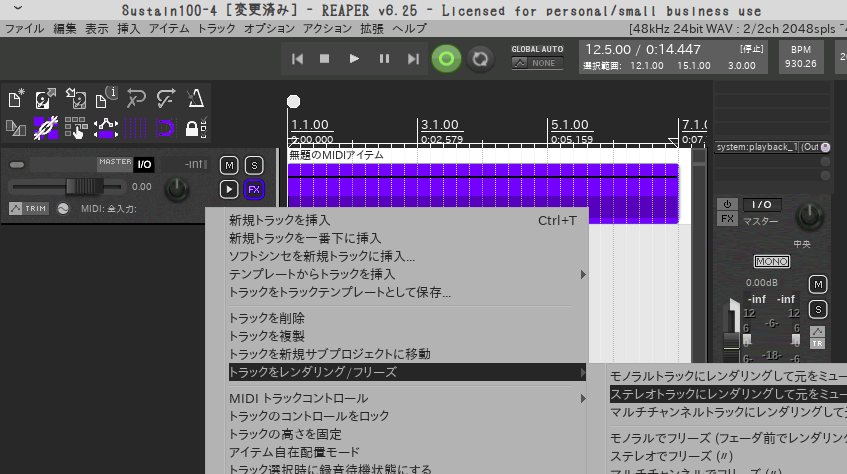This screenshot has width=847, height=474.
Task: Choose モノラルトラックにレンダリング submenu entry
Action: click(728, 376)
